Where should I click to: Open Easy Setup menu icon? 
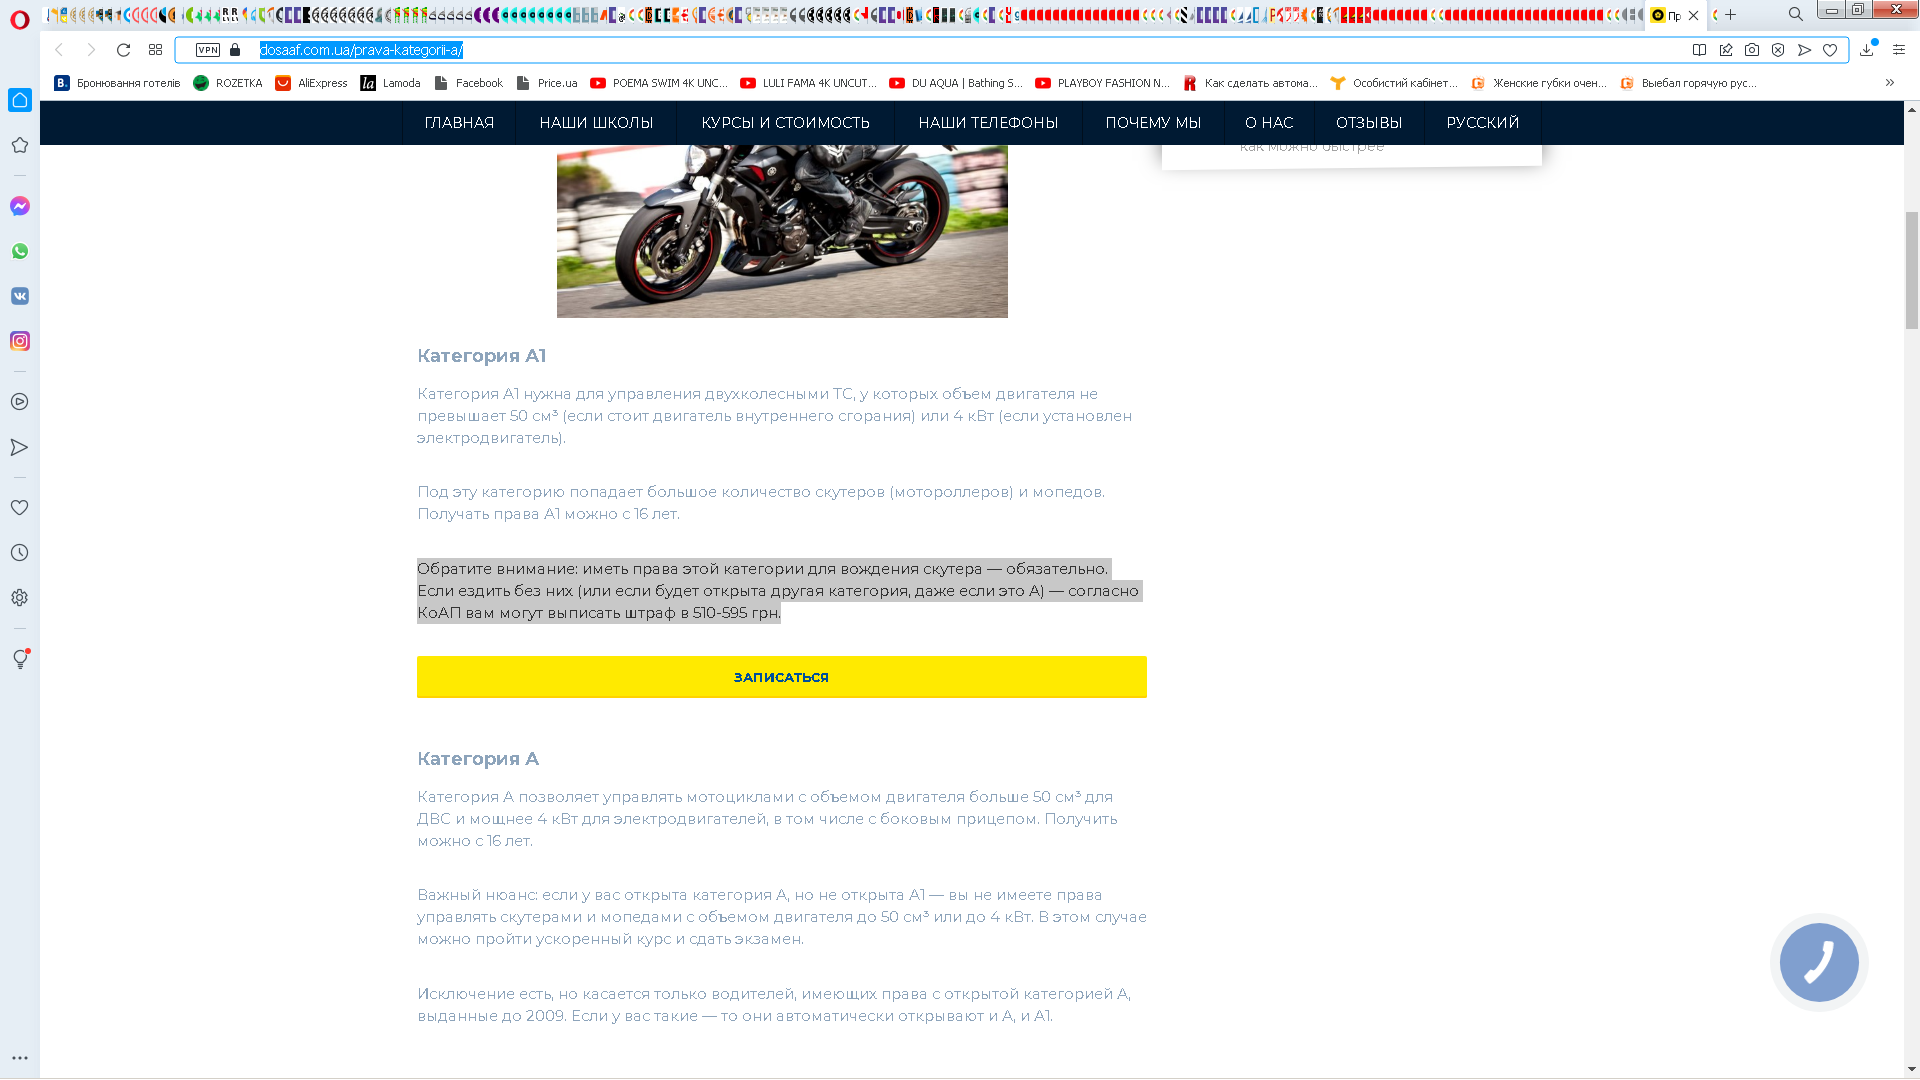click(x=1899, y=50)
